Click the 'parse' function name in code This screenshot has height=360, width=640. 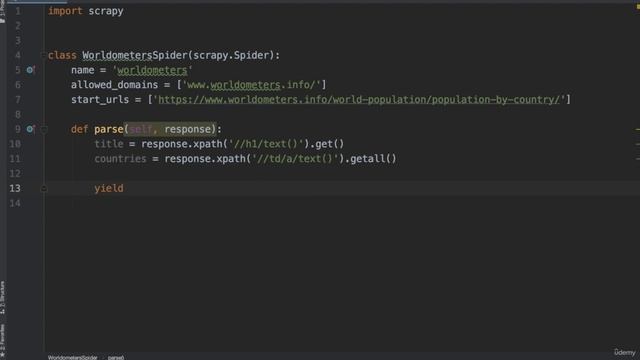click(109, 129)
